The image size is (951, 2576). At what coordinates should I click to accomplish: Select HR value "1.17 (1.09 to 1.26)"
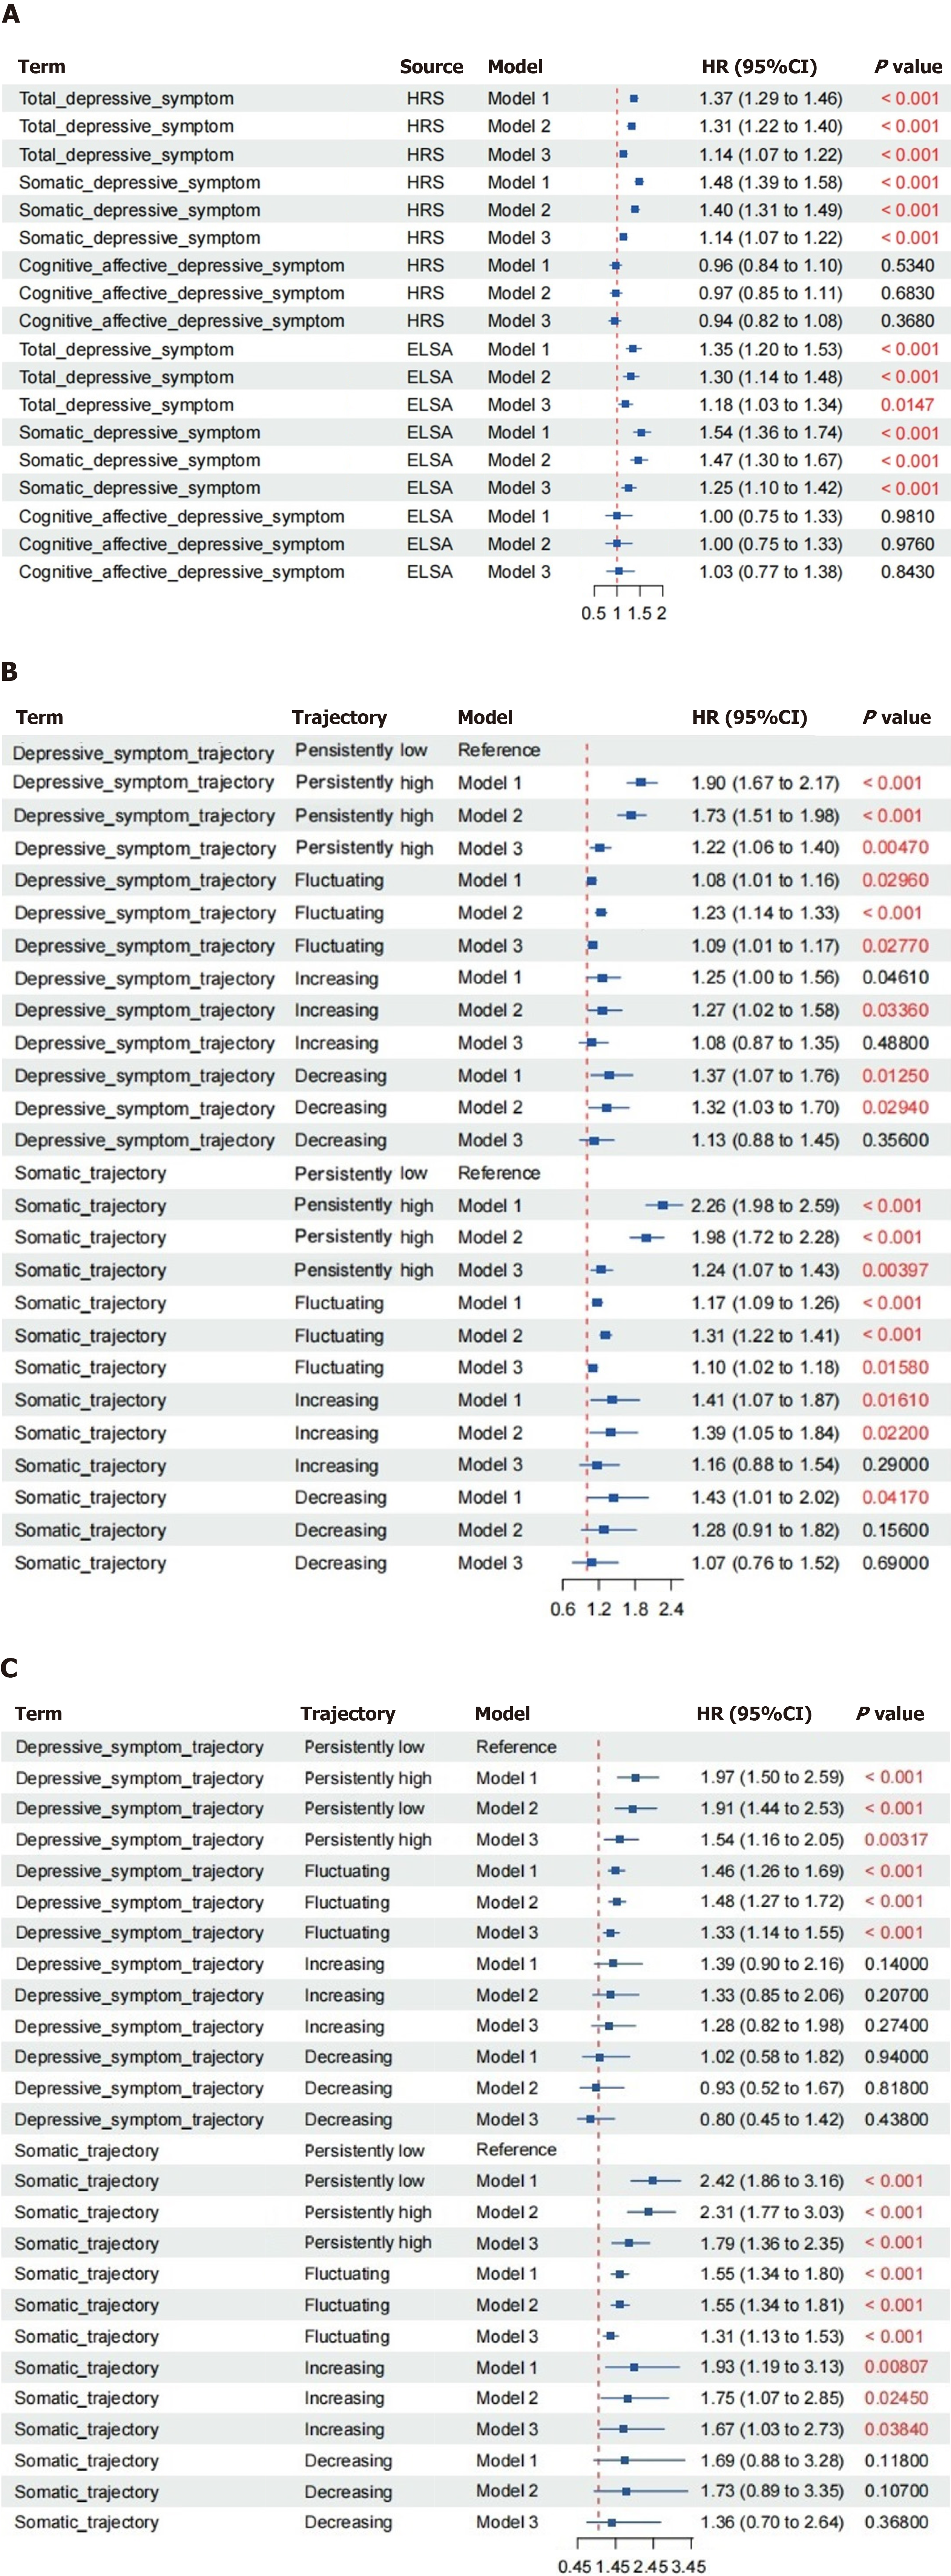[x=765, y=1302]
